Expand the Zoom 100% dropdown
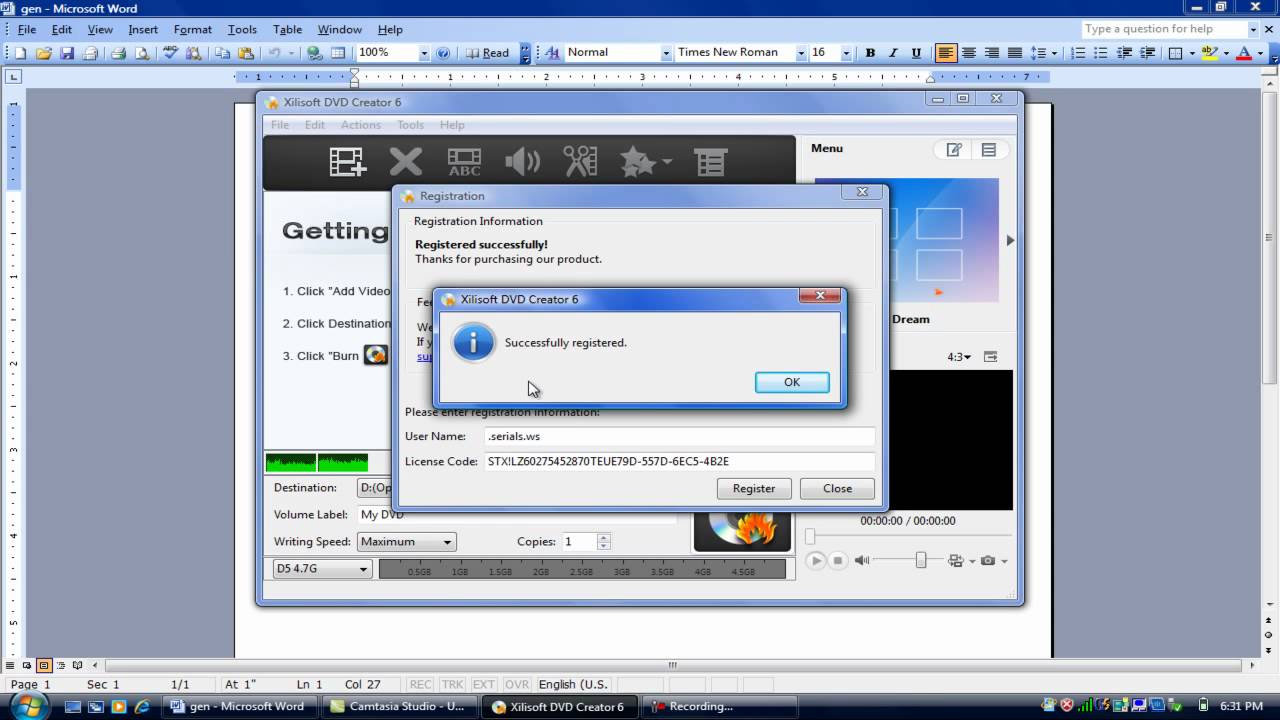1280x720 pixels. [x=424, y=53]
